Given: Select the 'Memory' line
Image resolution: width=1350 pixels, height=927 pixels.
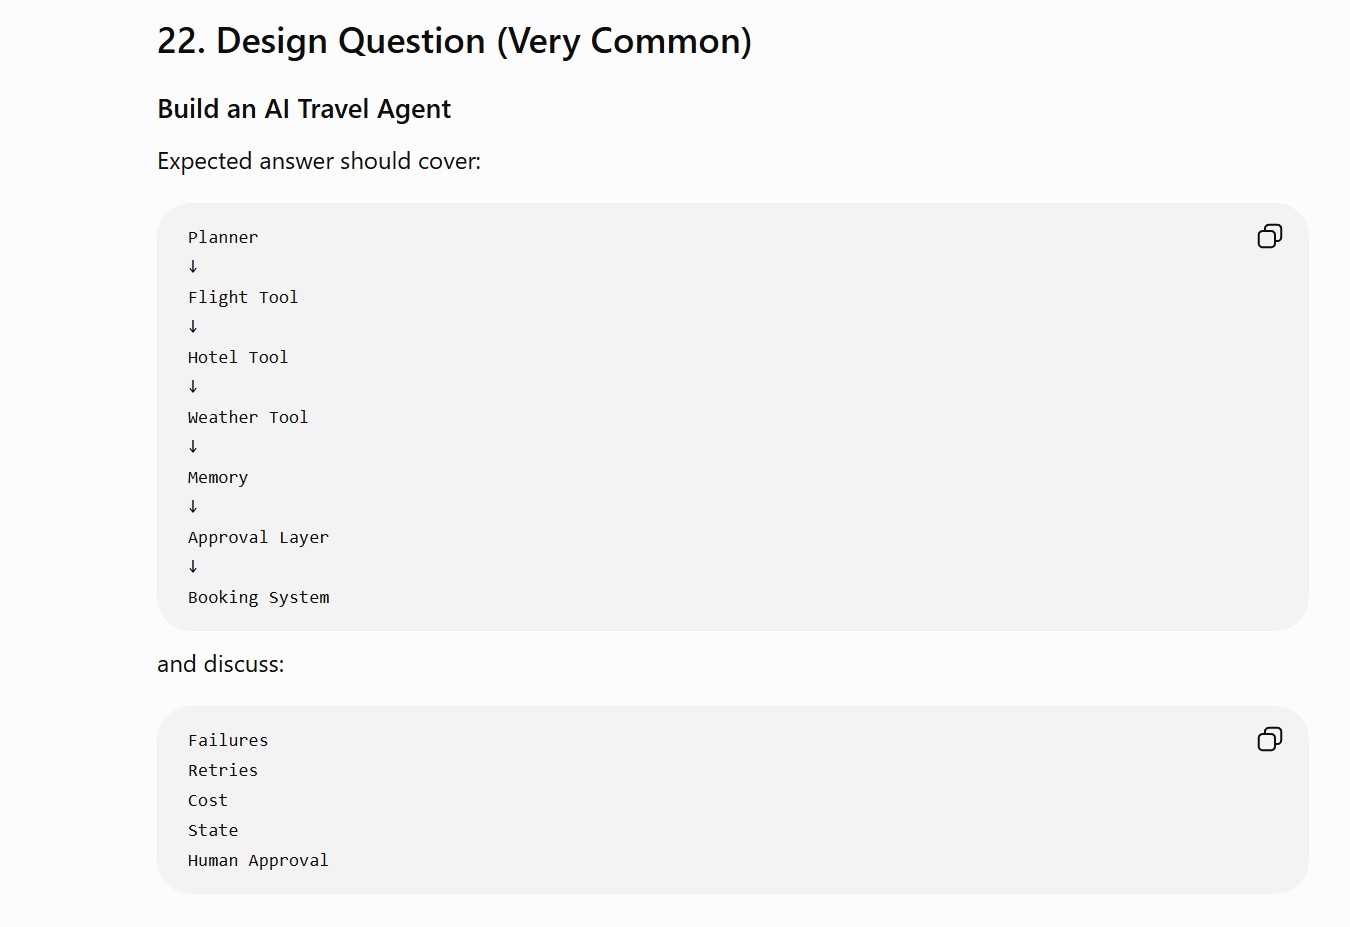Looking at the screenshot, I should [218, 477].
